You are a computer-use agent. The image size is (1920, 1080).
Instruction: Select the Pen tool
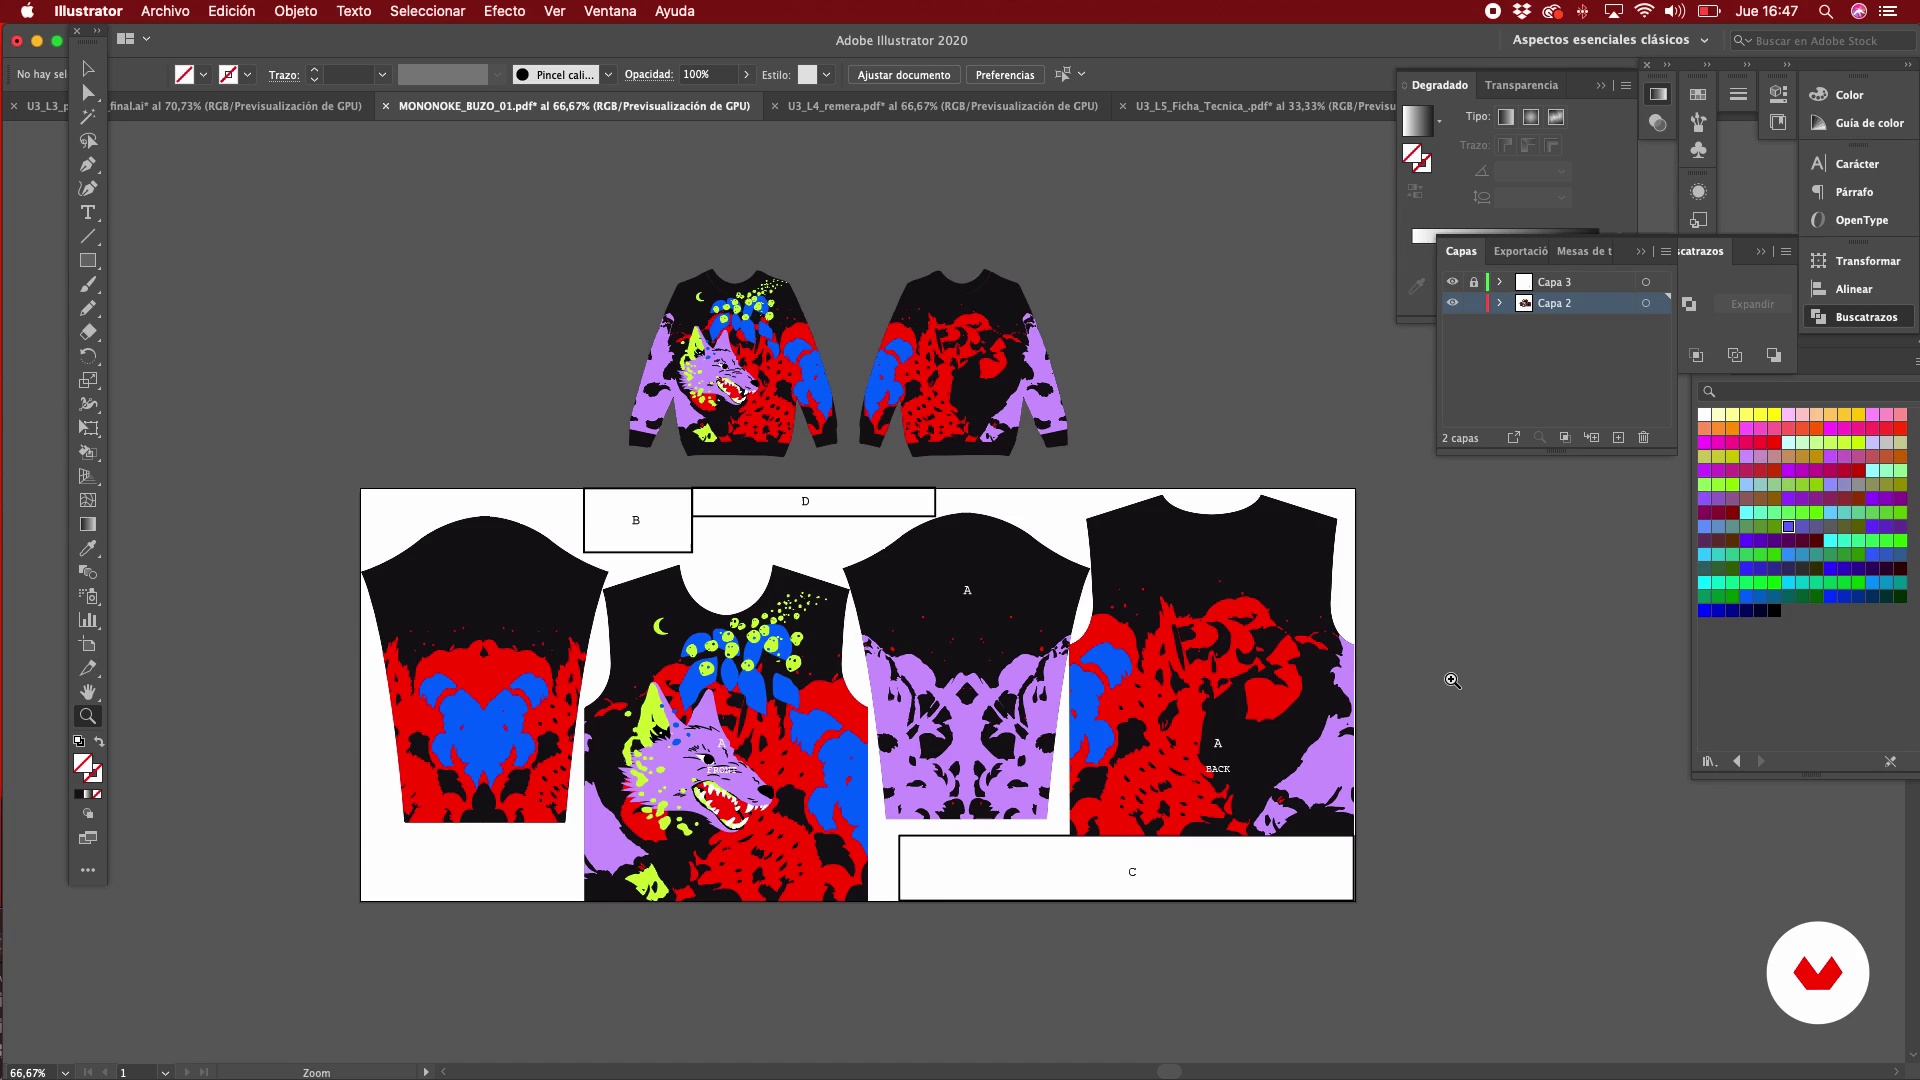(88, 164)
